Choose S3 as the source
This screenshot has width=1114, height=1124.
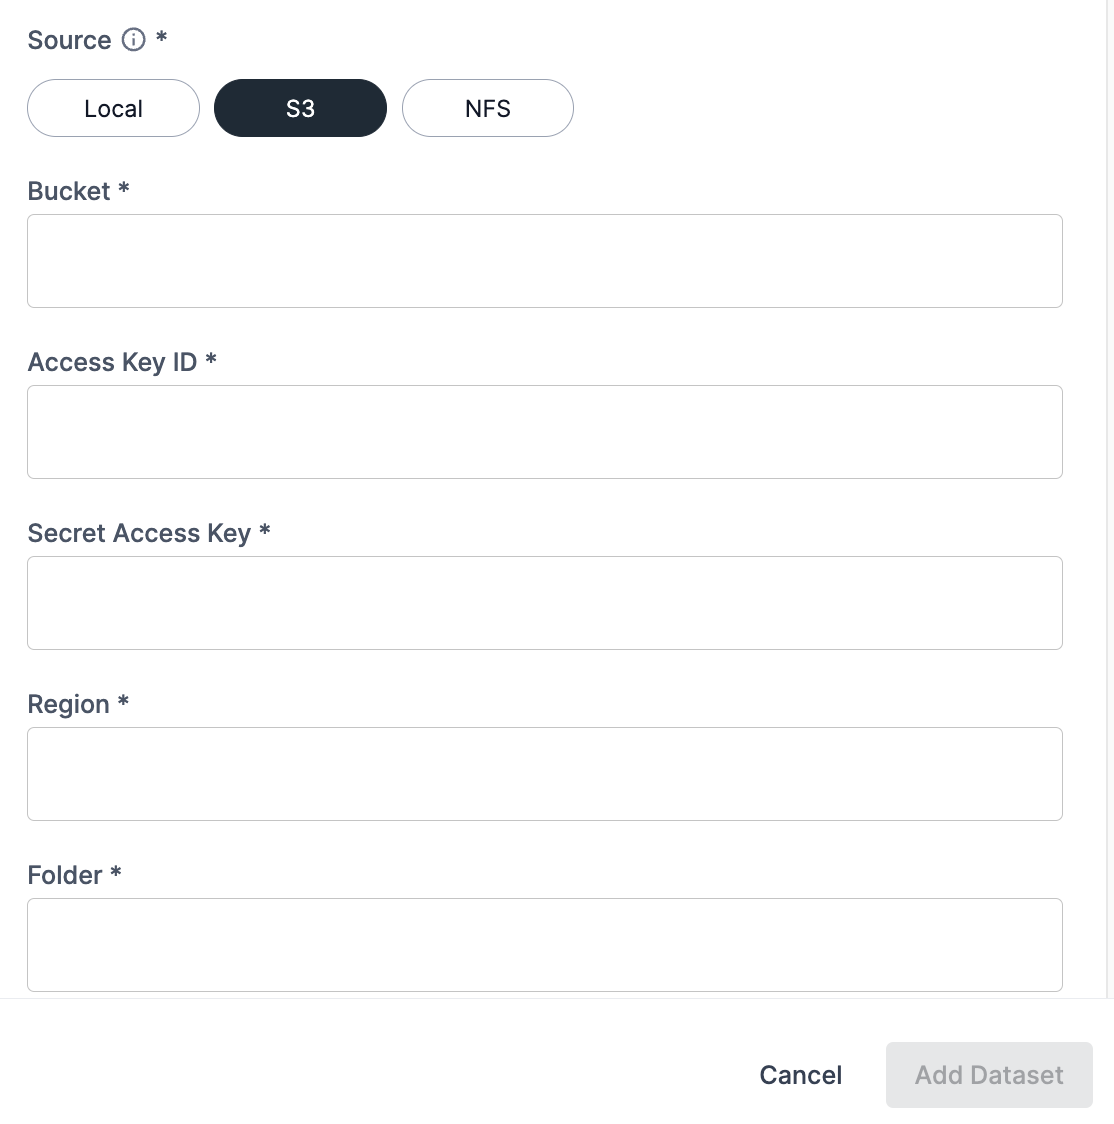[300, 108]
